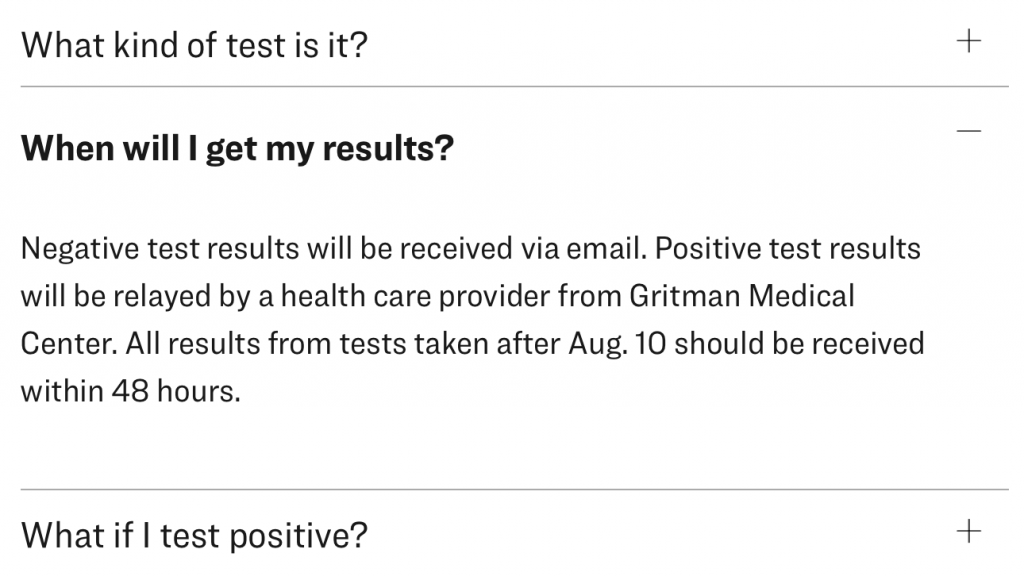
Task: Click the divider line above "What if I test positive?"
Action: 514,489
